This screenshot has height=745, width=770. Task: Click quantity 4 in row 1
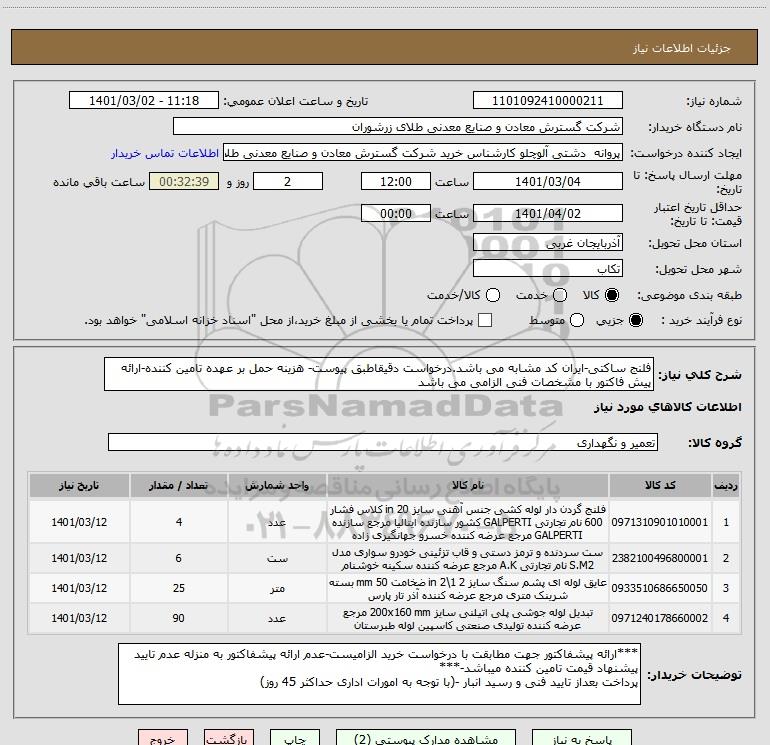[x=179, y=522]
